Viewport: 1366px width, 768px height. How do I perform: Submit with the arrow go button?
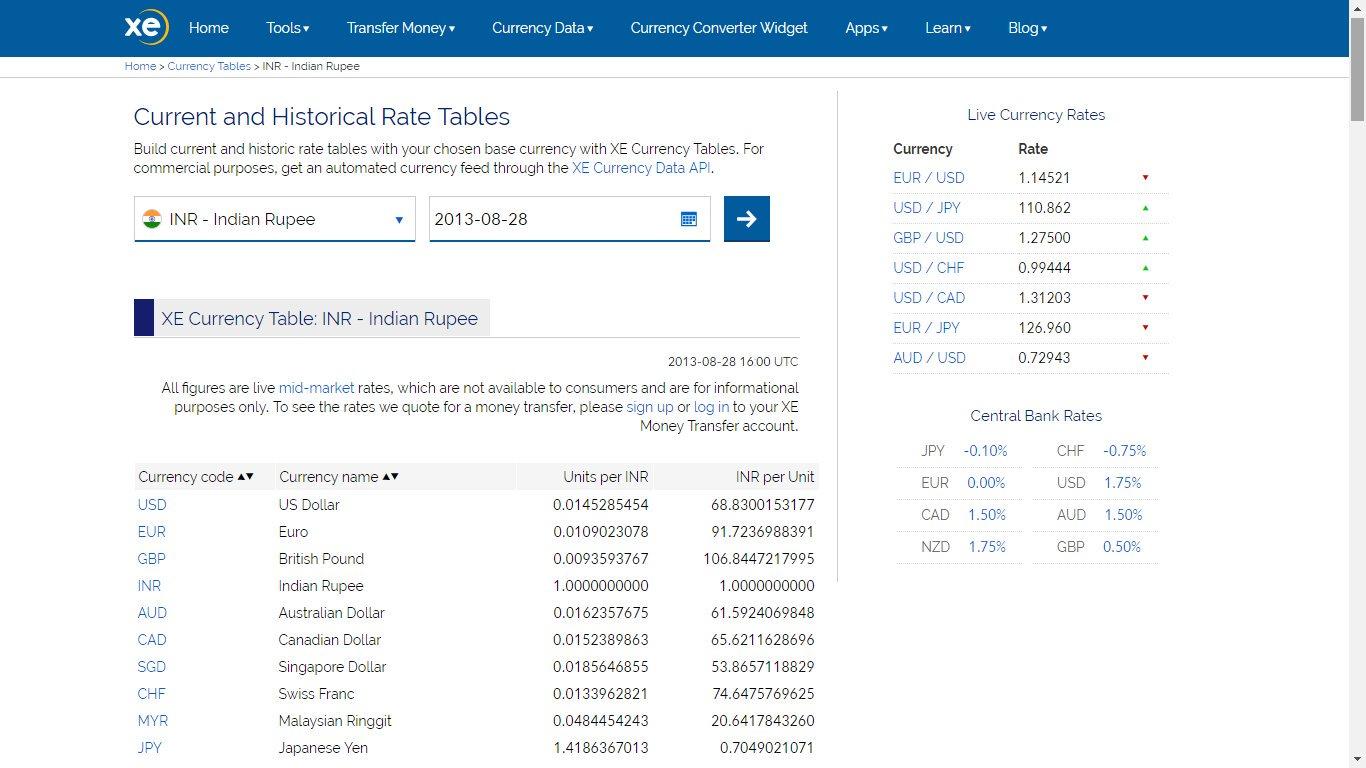[x=747, y=219]
